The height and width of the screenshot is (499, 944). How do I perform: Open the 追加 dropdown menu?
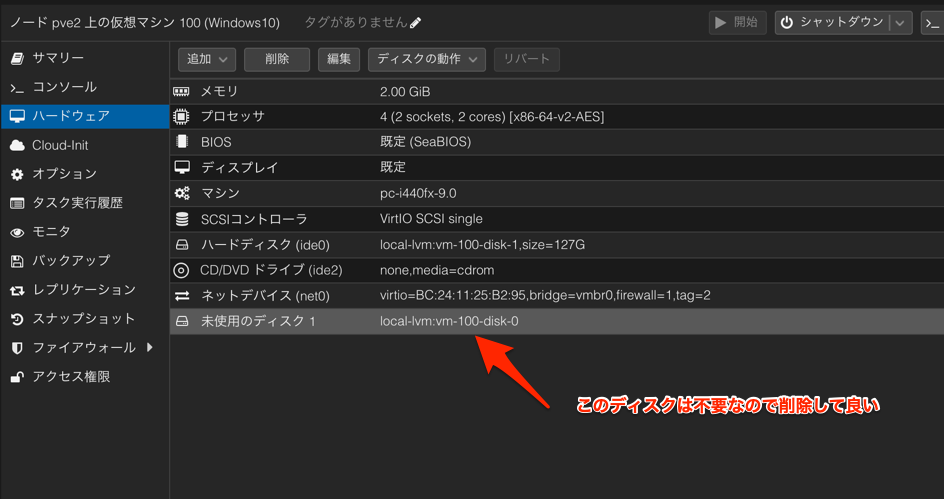pyautogui.click(x=207, y=60)
